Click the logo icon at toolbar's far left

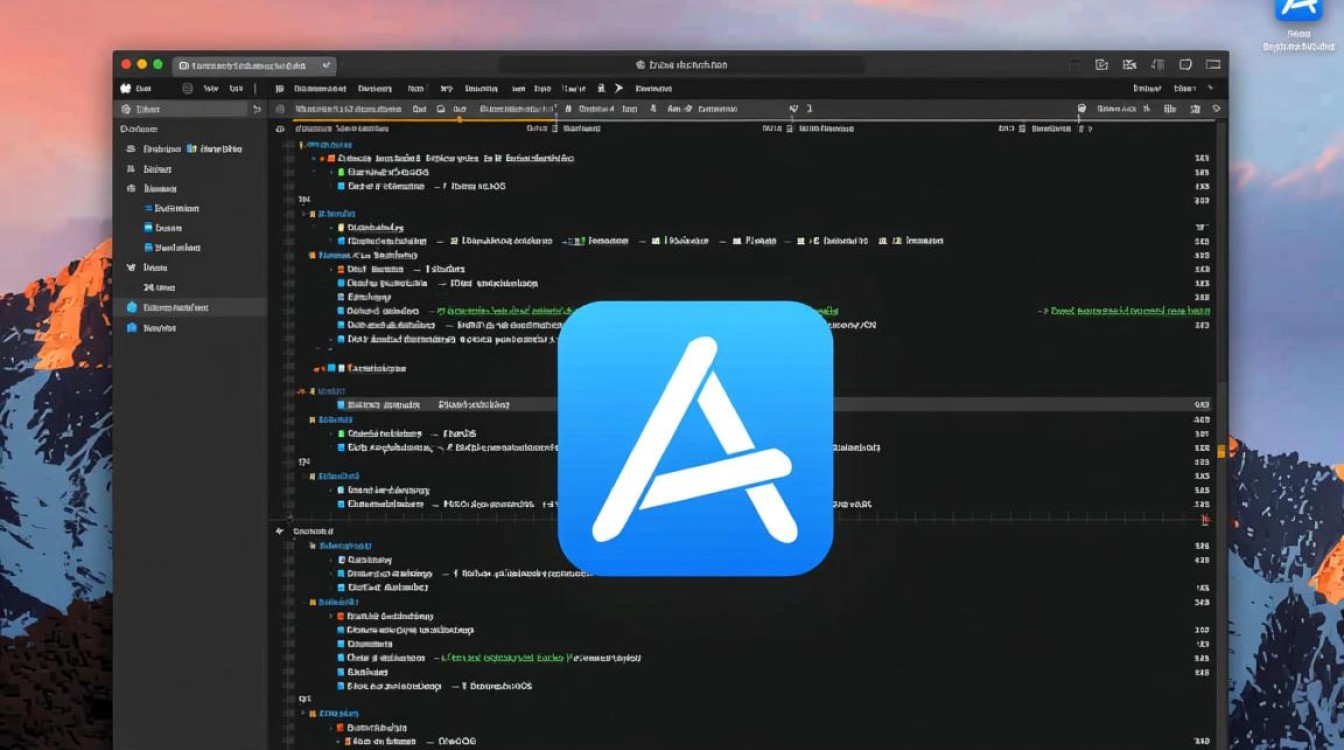pos(126,88)
